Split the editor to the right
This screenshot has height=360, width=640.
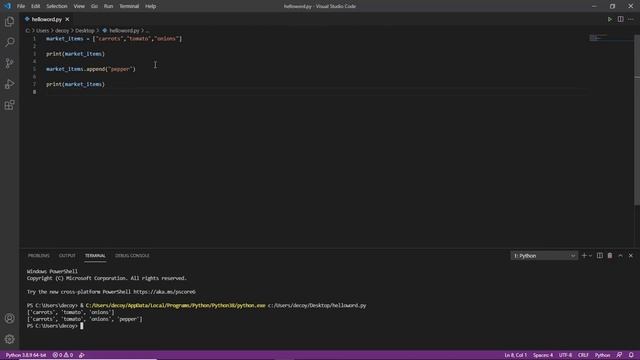click(620, 19)
